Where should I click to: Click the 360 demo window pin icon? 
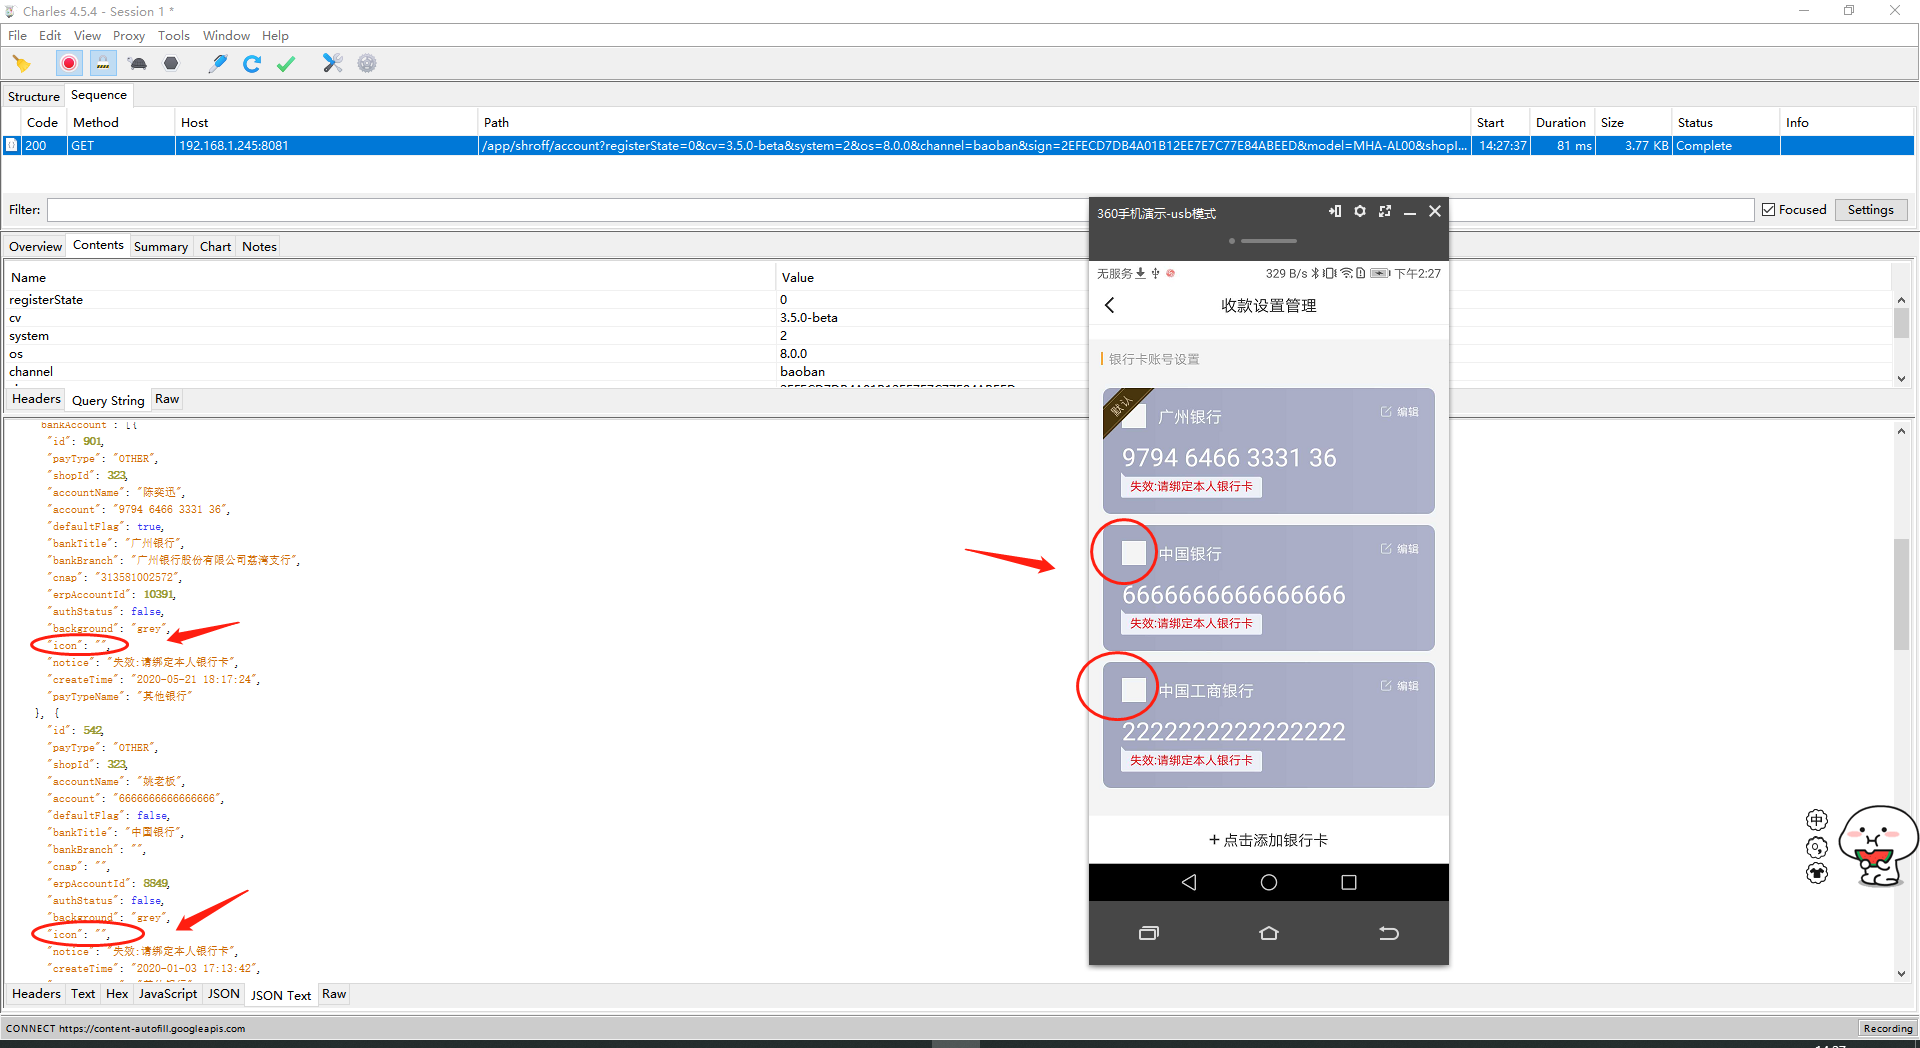click(1335, 211)
